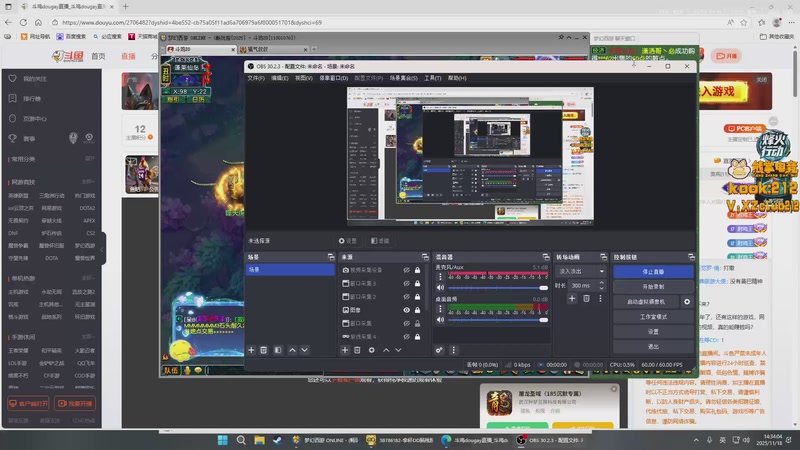Select 场景 item in scenes list

[x=290, y=269]
